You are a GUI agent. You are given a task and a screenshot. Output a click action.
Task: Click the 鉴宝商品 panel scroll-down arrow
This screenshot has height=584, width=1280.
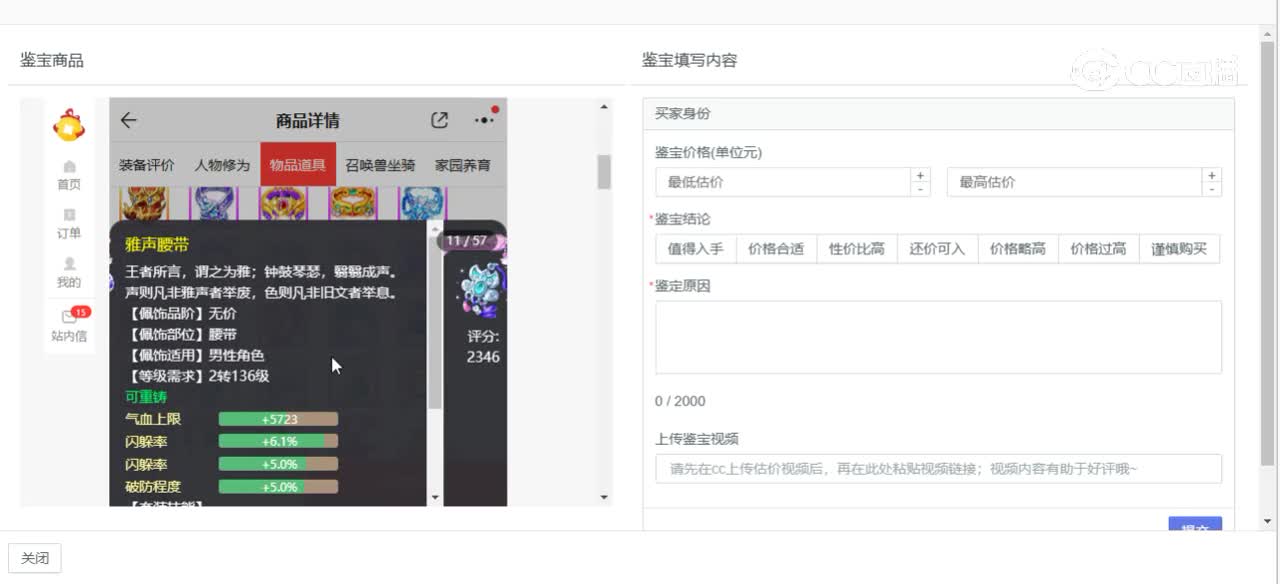click(x=604, y=497)
